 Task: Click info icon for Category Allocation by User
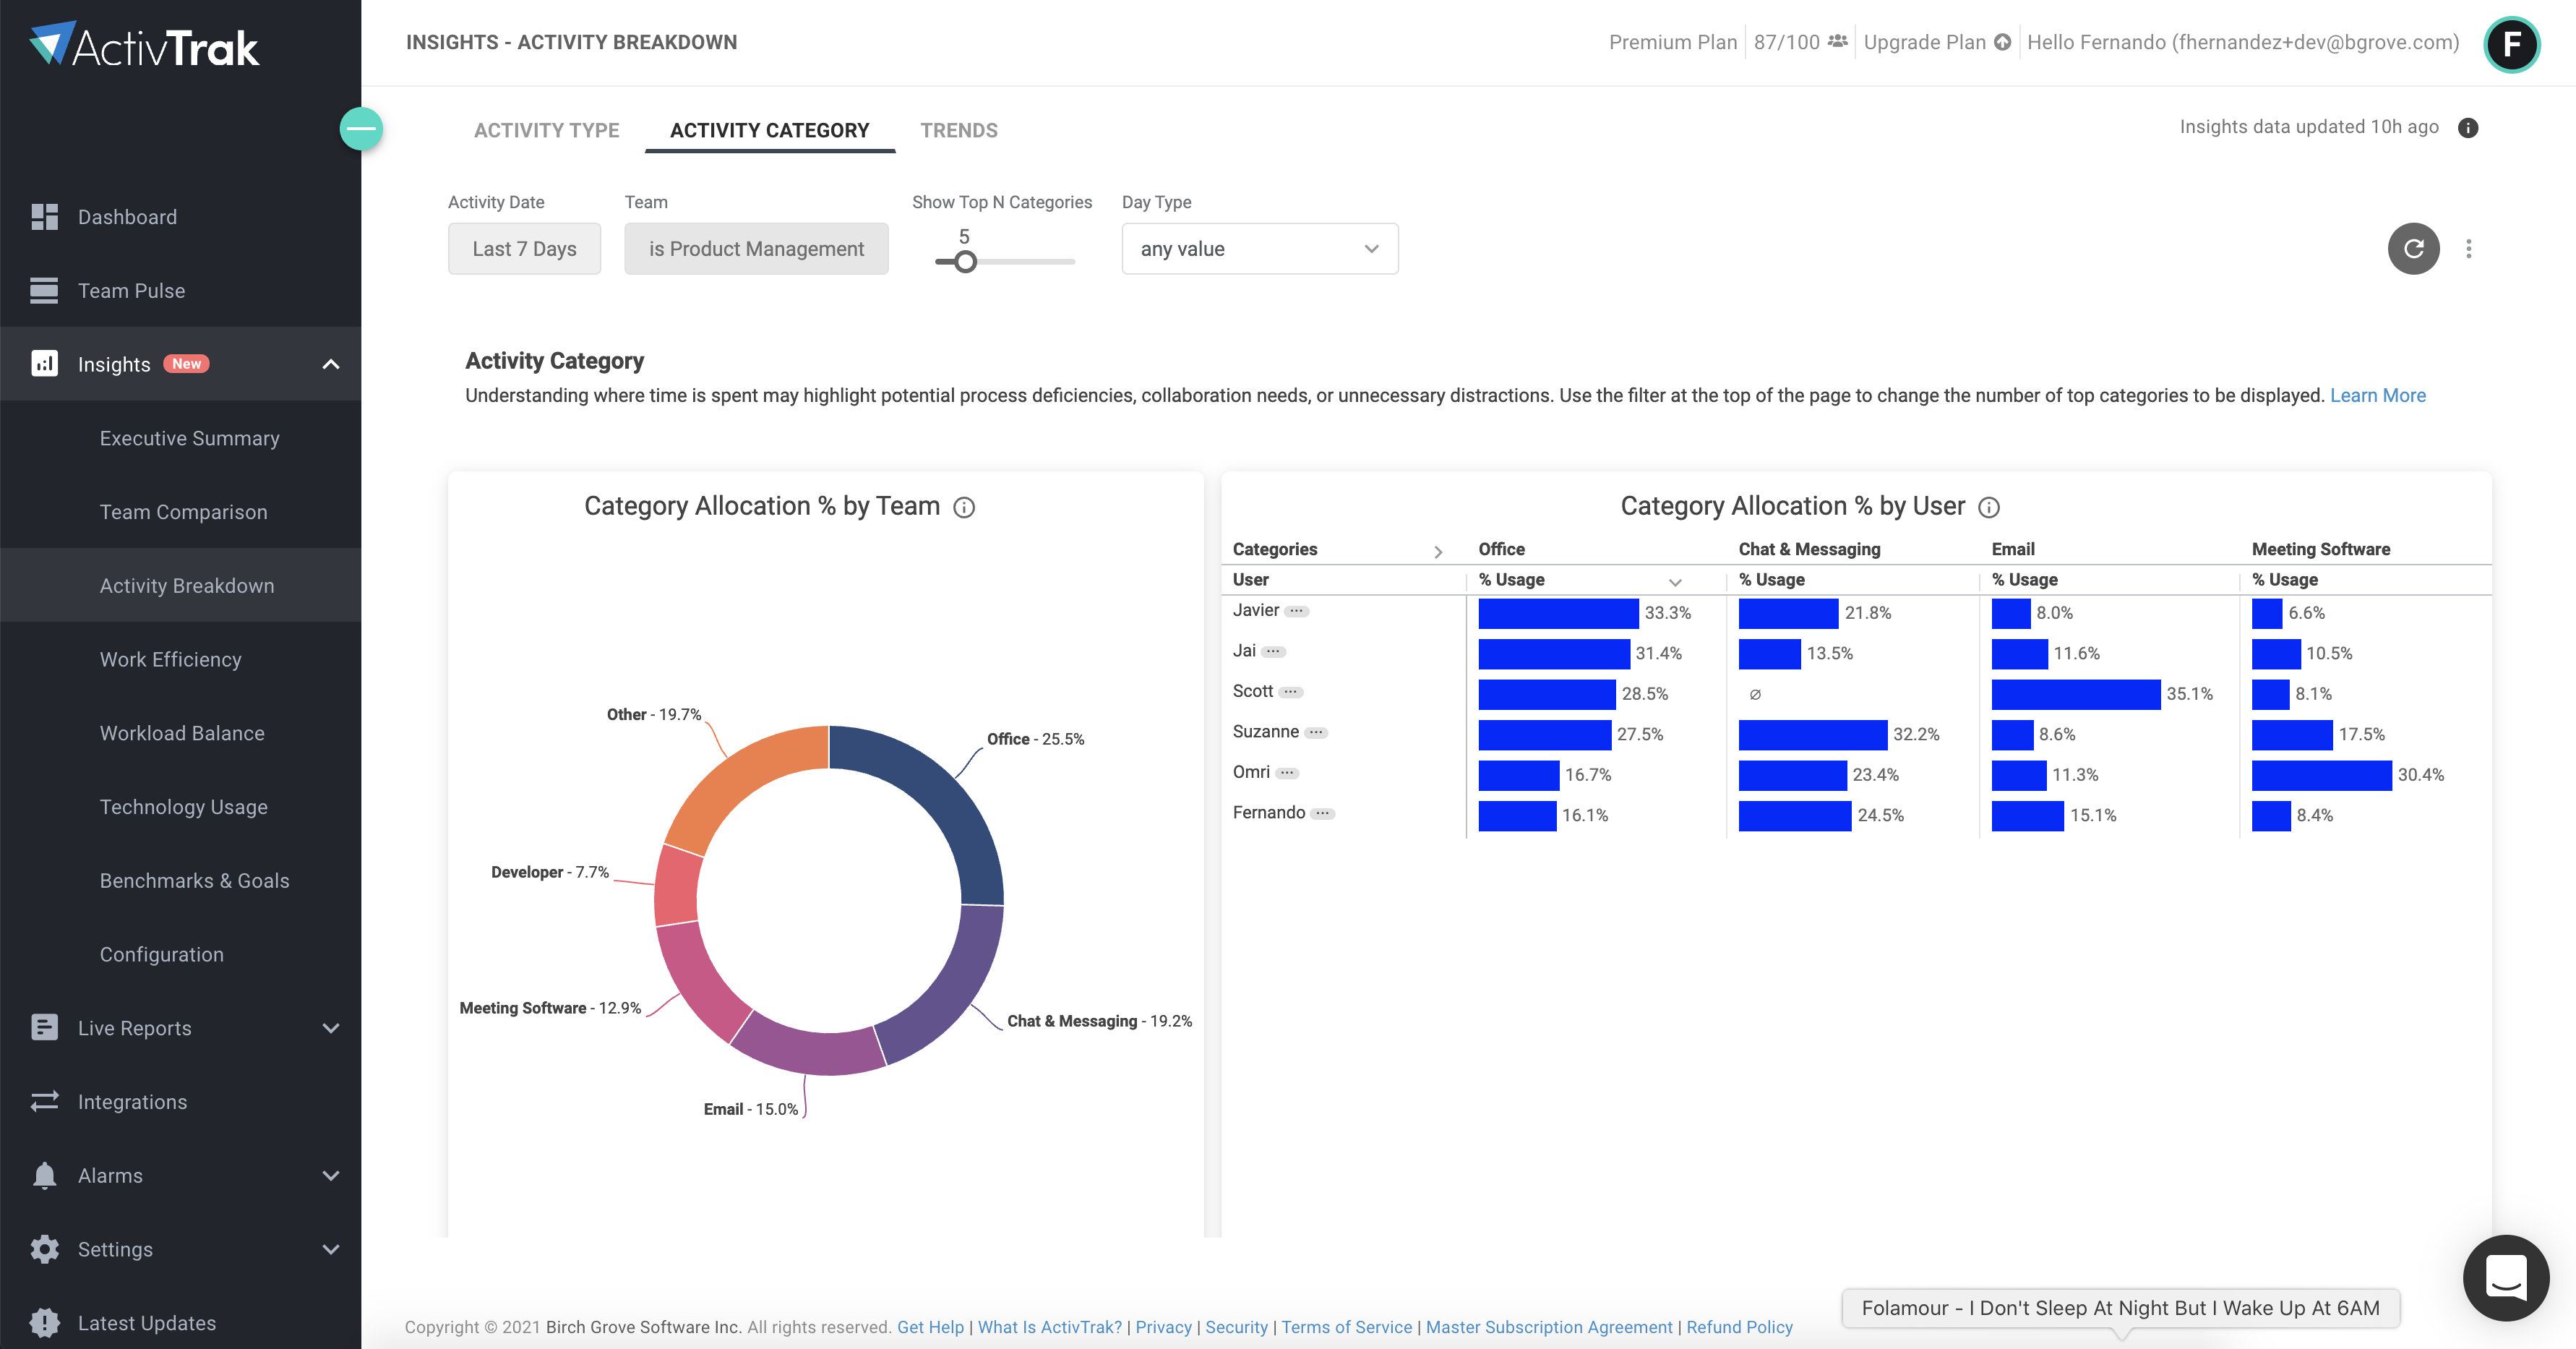click(x=1989, y=508)
